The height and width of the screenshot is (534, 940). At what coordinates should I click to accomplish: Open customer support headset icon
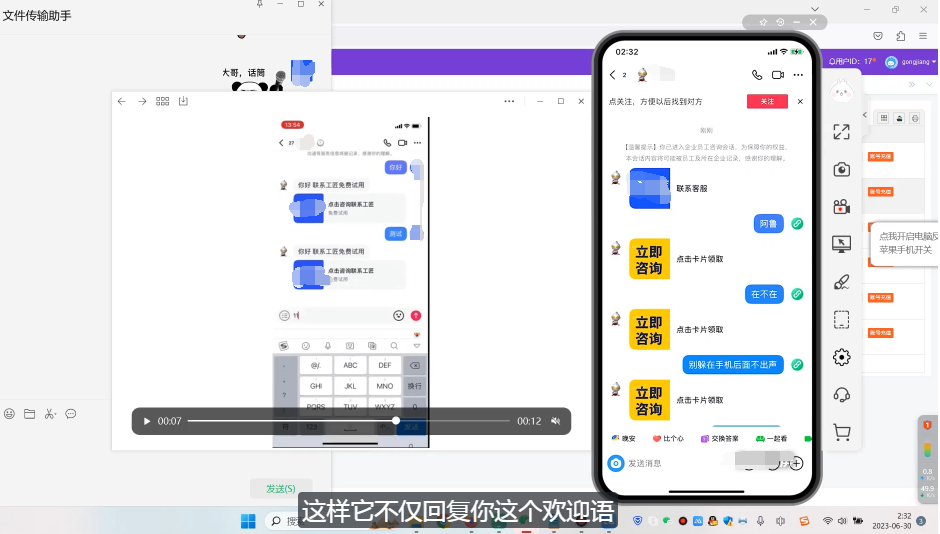[x=842, y=394]
